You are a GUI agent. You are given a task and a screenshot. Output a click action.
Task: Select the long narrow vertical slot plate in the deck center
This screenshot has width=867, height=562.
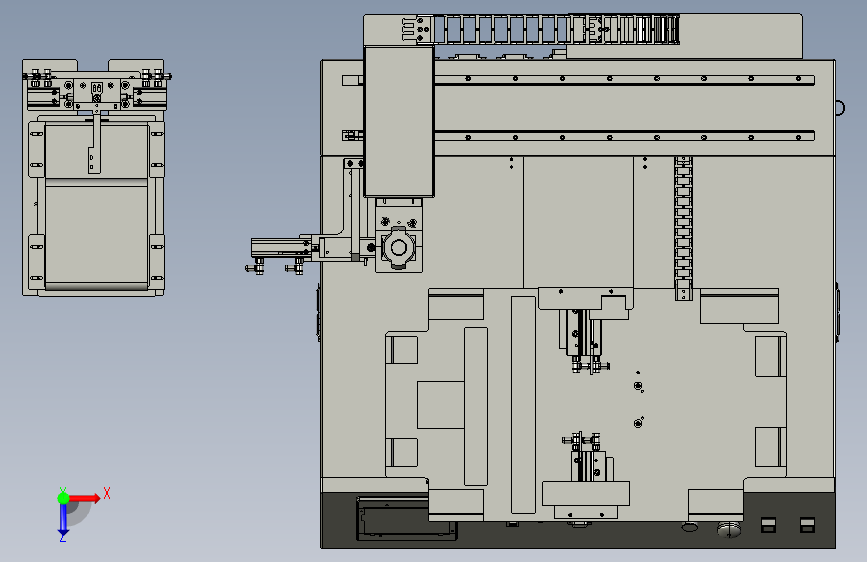click(x=523, y=405)
